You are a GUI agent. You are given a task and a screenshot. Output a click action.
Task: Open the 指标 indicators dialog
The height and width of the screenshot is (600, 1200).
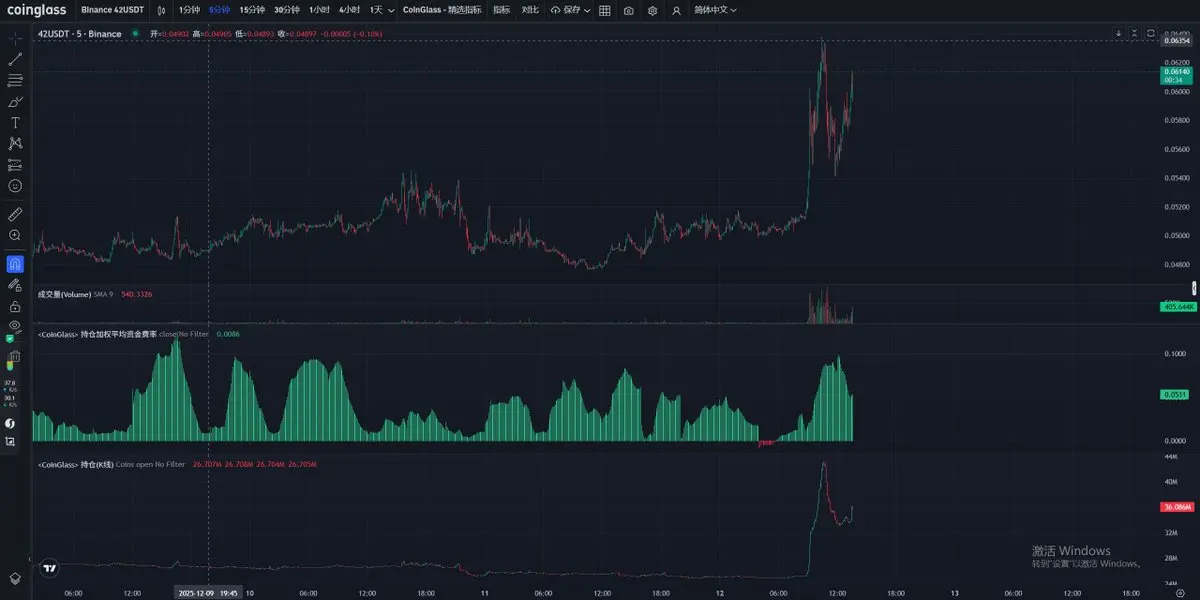501,10
